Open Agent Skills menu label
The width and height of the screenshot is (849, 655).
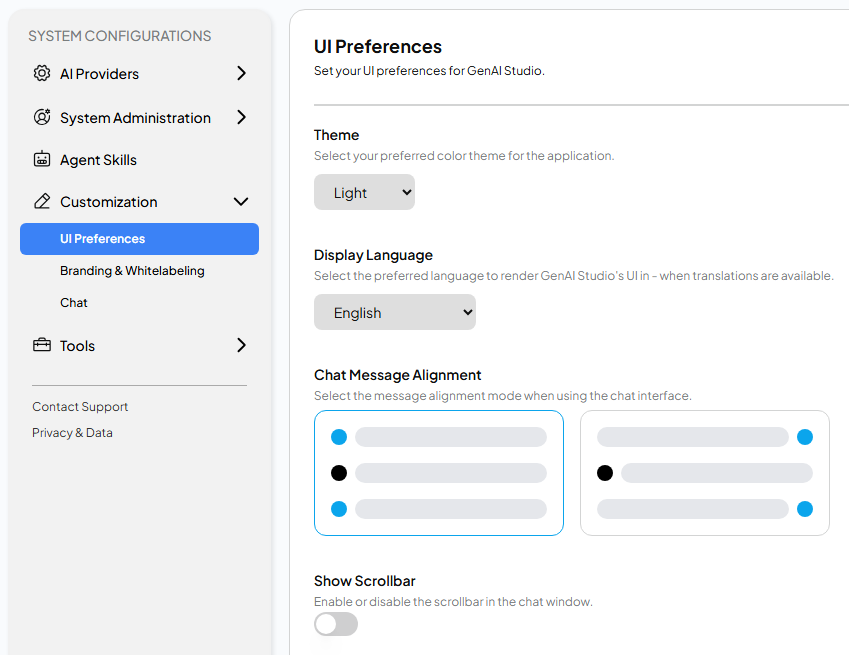coord(98,160)
